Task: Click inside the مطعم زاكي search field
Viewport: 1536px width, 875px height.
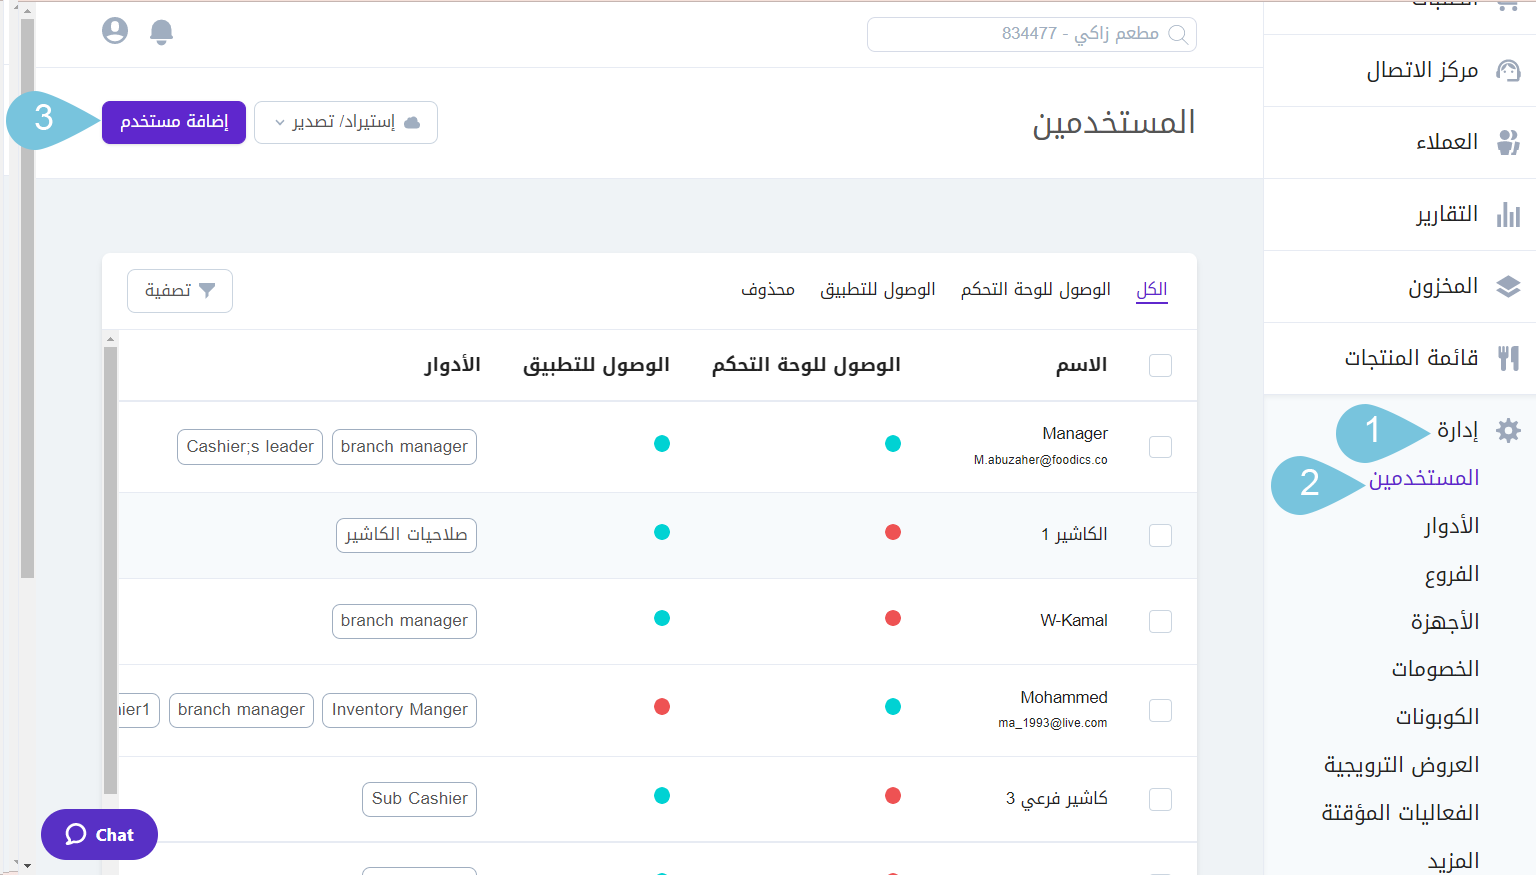Action: [1031, 34]
